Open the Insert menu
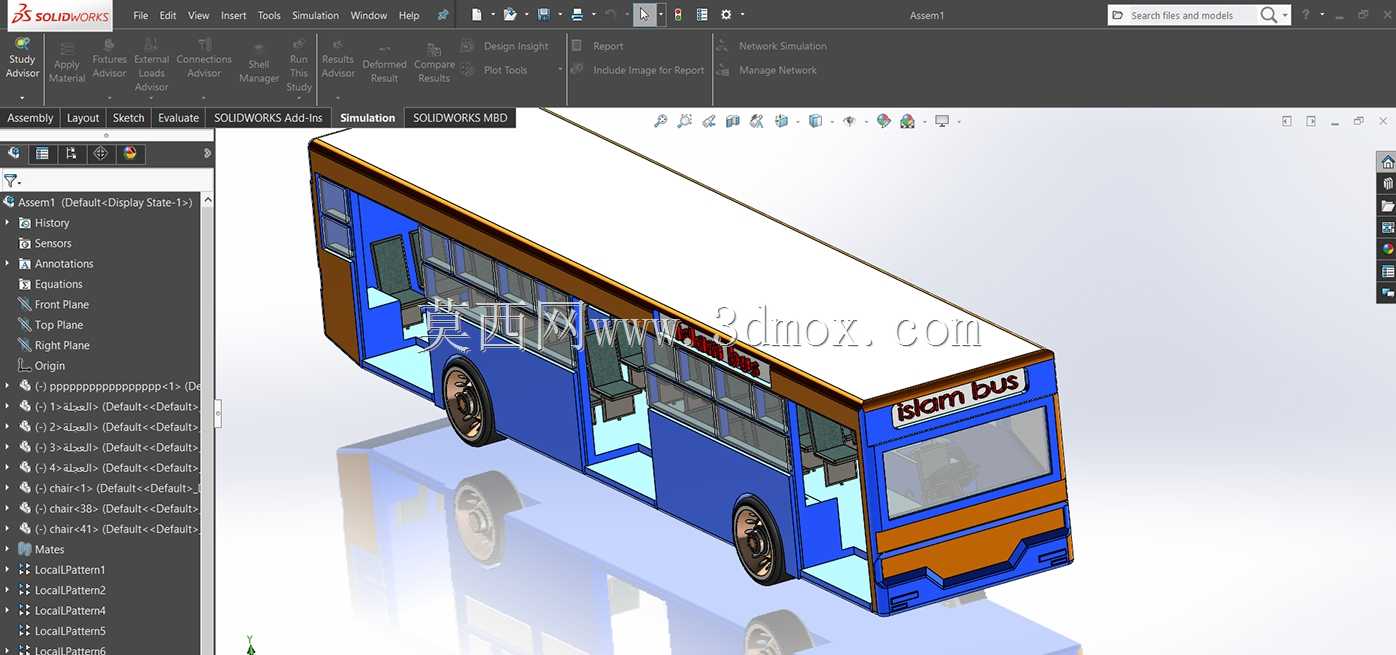This screenshot has width=1396, height=655. (x=234, y=15)
